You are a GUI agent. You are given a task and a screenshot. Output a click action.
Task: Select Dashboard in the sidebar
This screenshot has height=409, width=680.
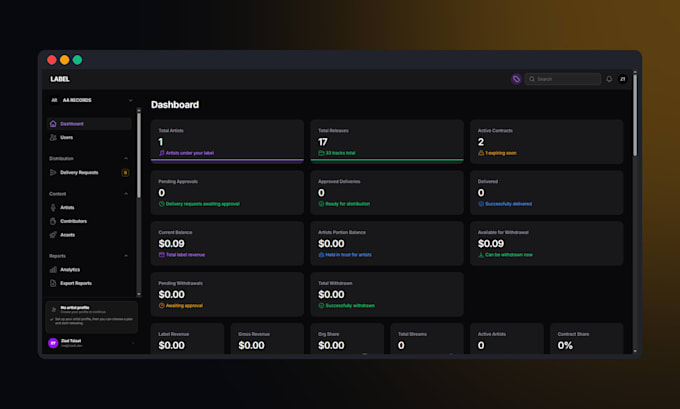89,124
